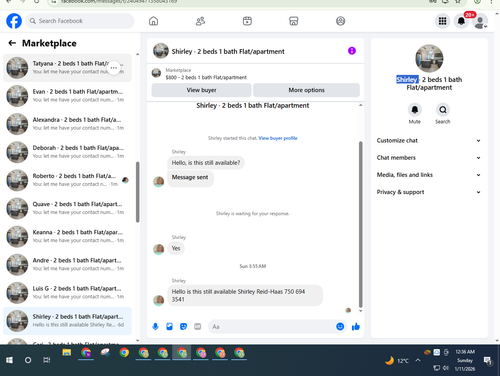Send a thumbs-up like
500x376 pixels.
point(356,327)
